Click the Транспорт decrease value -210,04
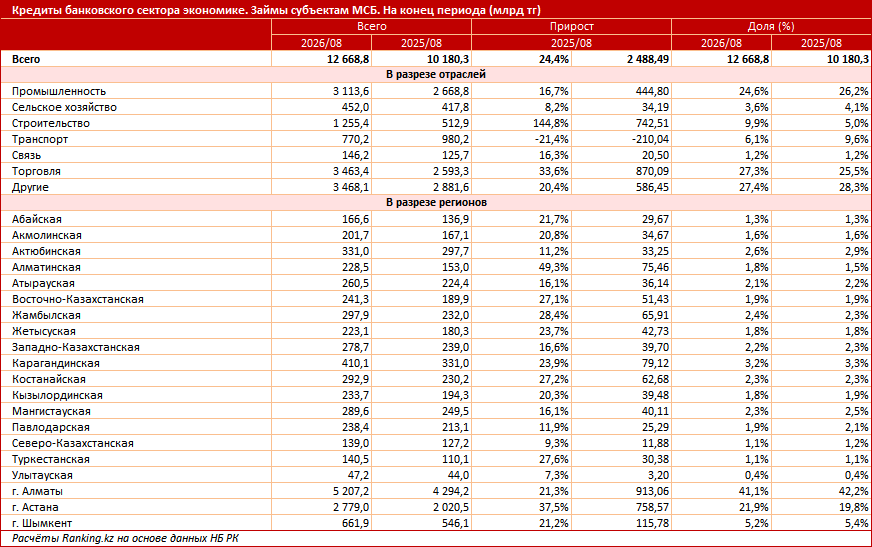Image resolution: width=872 pixels, height=547 pixels. point(649,140)
